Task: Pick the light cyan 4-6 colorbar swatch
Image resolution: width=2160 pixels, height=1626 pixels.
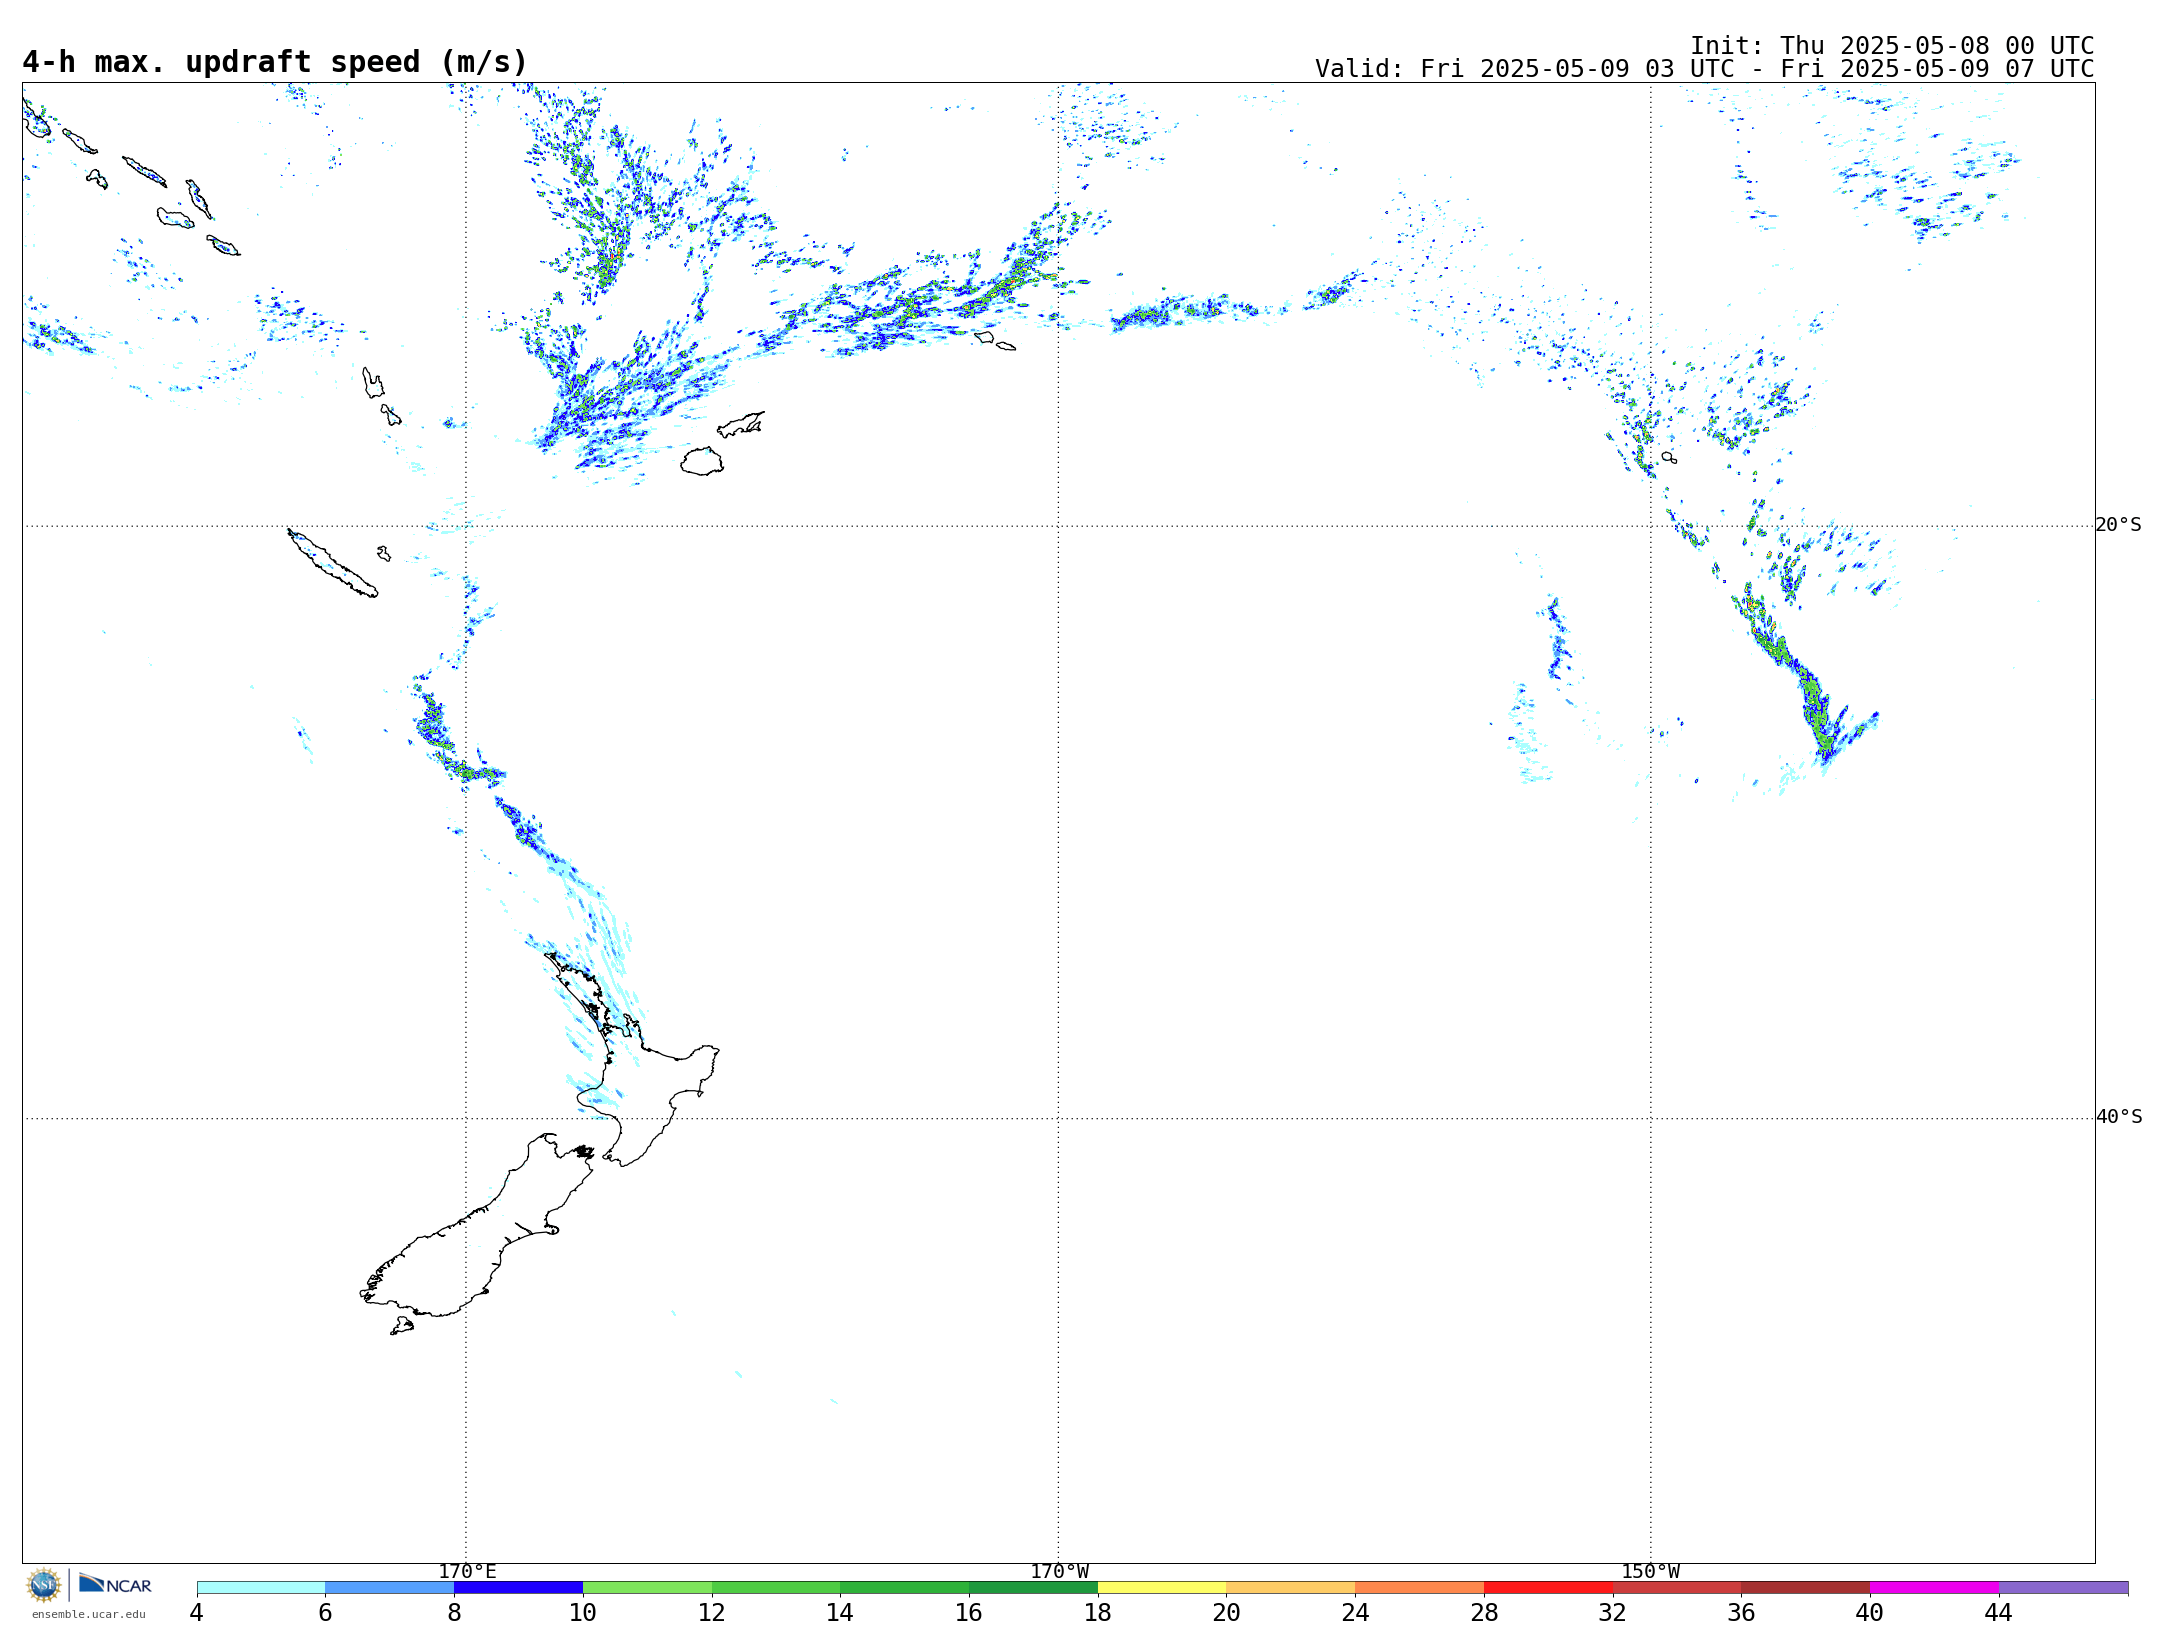Action: click(261, 1588)
